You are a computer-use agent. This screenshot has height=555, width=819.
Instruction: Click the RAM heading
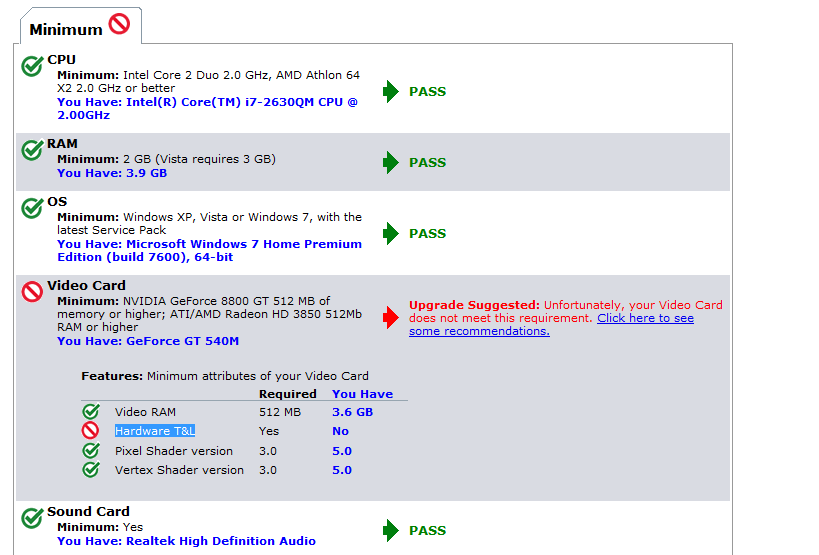[62, 144]
